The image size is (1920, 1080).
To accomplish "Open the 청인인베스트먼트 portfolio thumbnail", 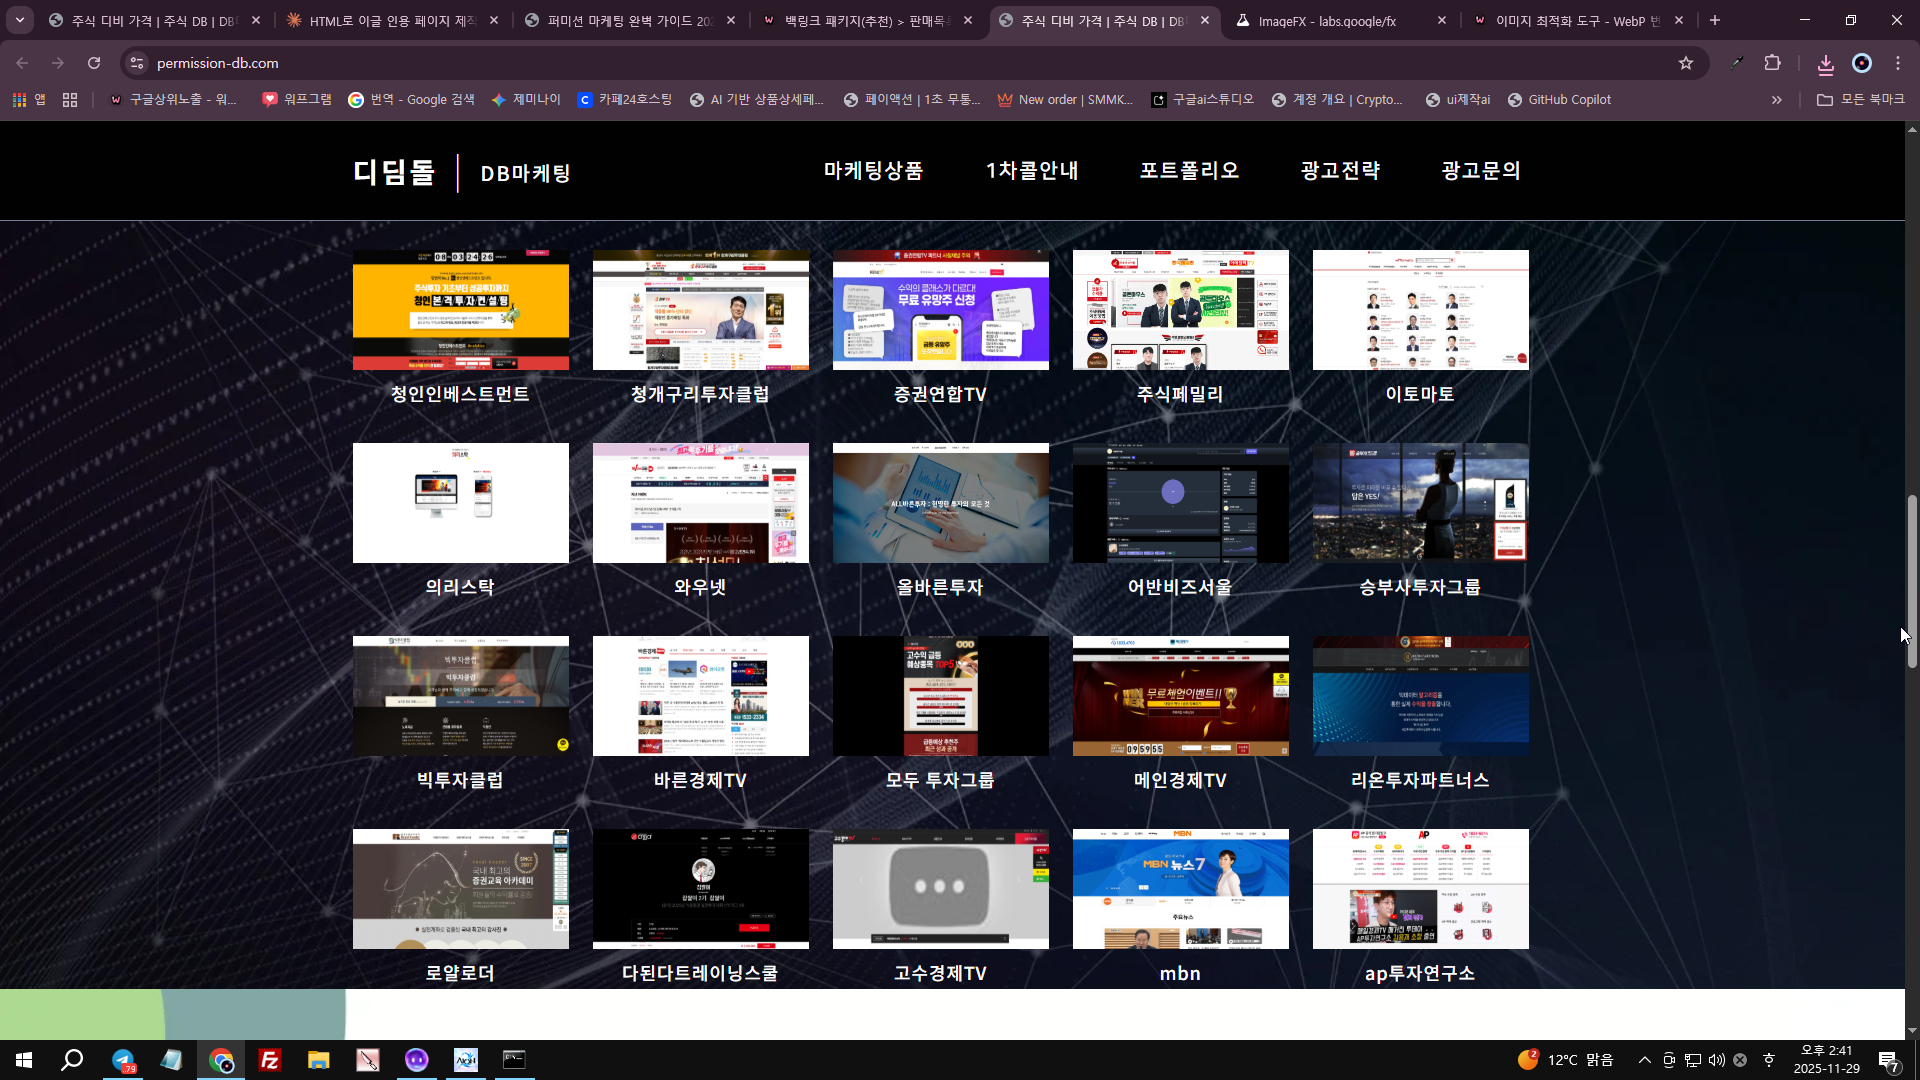I will coord(460,310).
